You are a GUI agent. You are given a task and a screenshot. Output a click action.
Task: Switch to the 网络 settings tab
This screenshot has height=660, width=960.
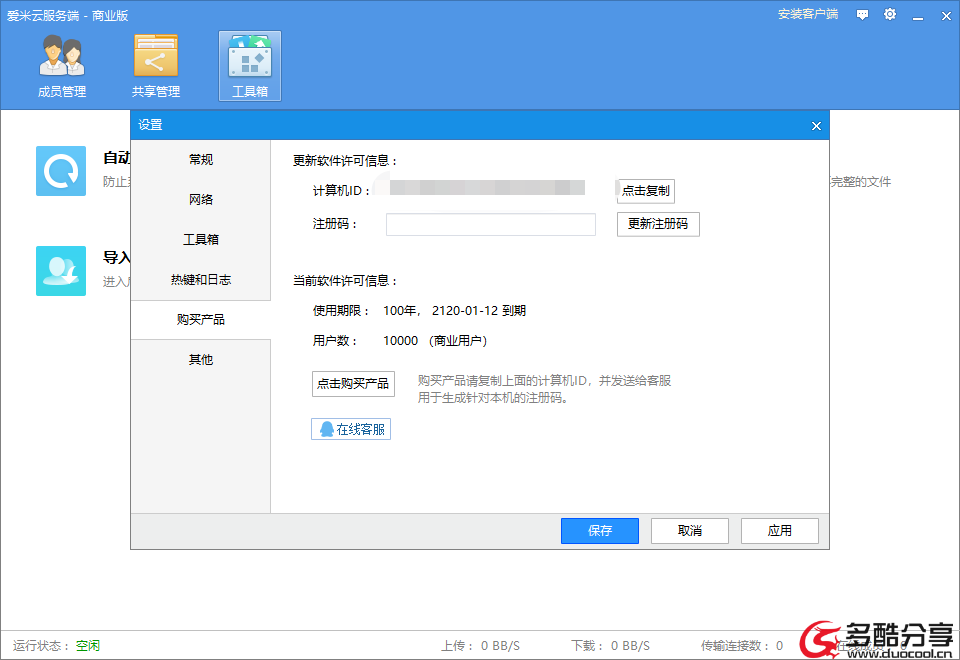pyautogui.click(x=201, y=200)
